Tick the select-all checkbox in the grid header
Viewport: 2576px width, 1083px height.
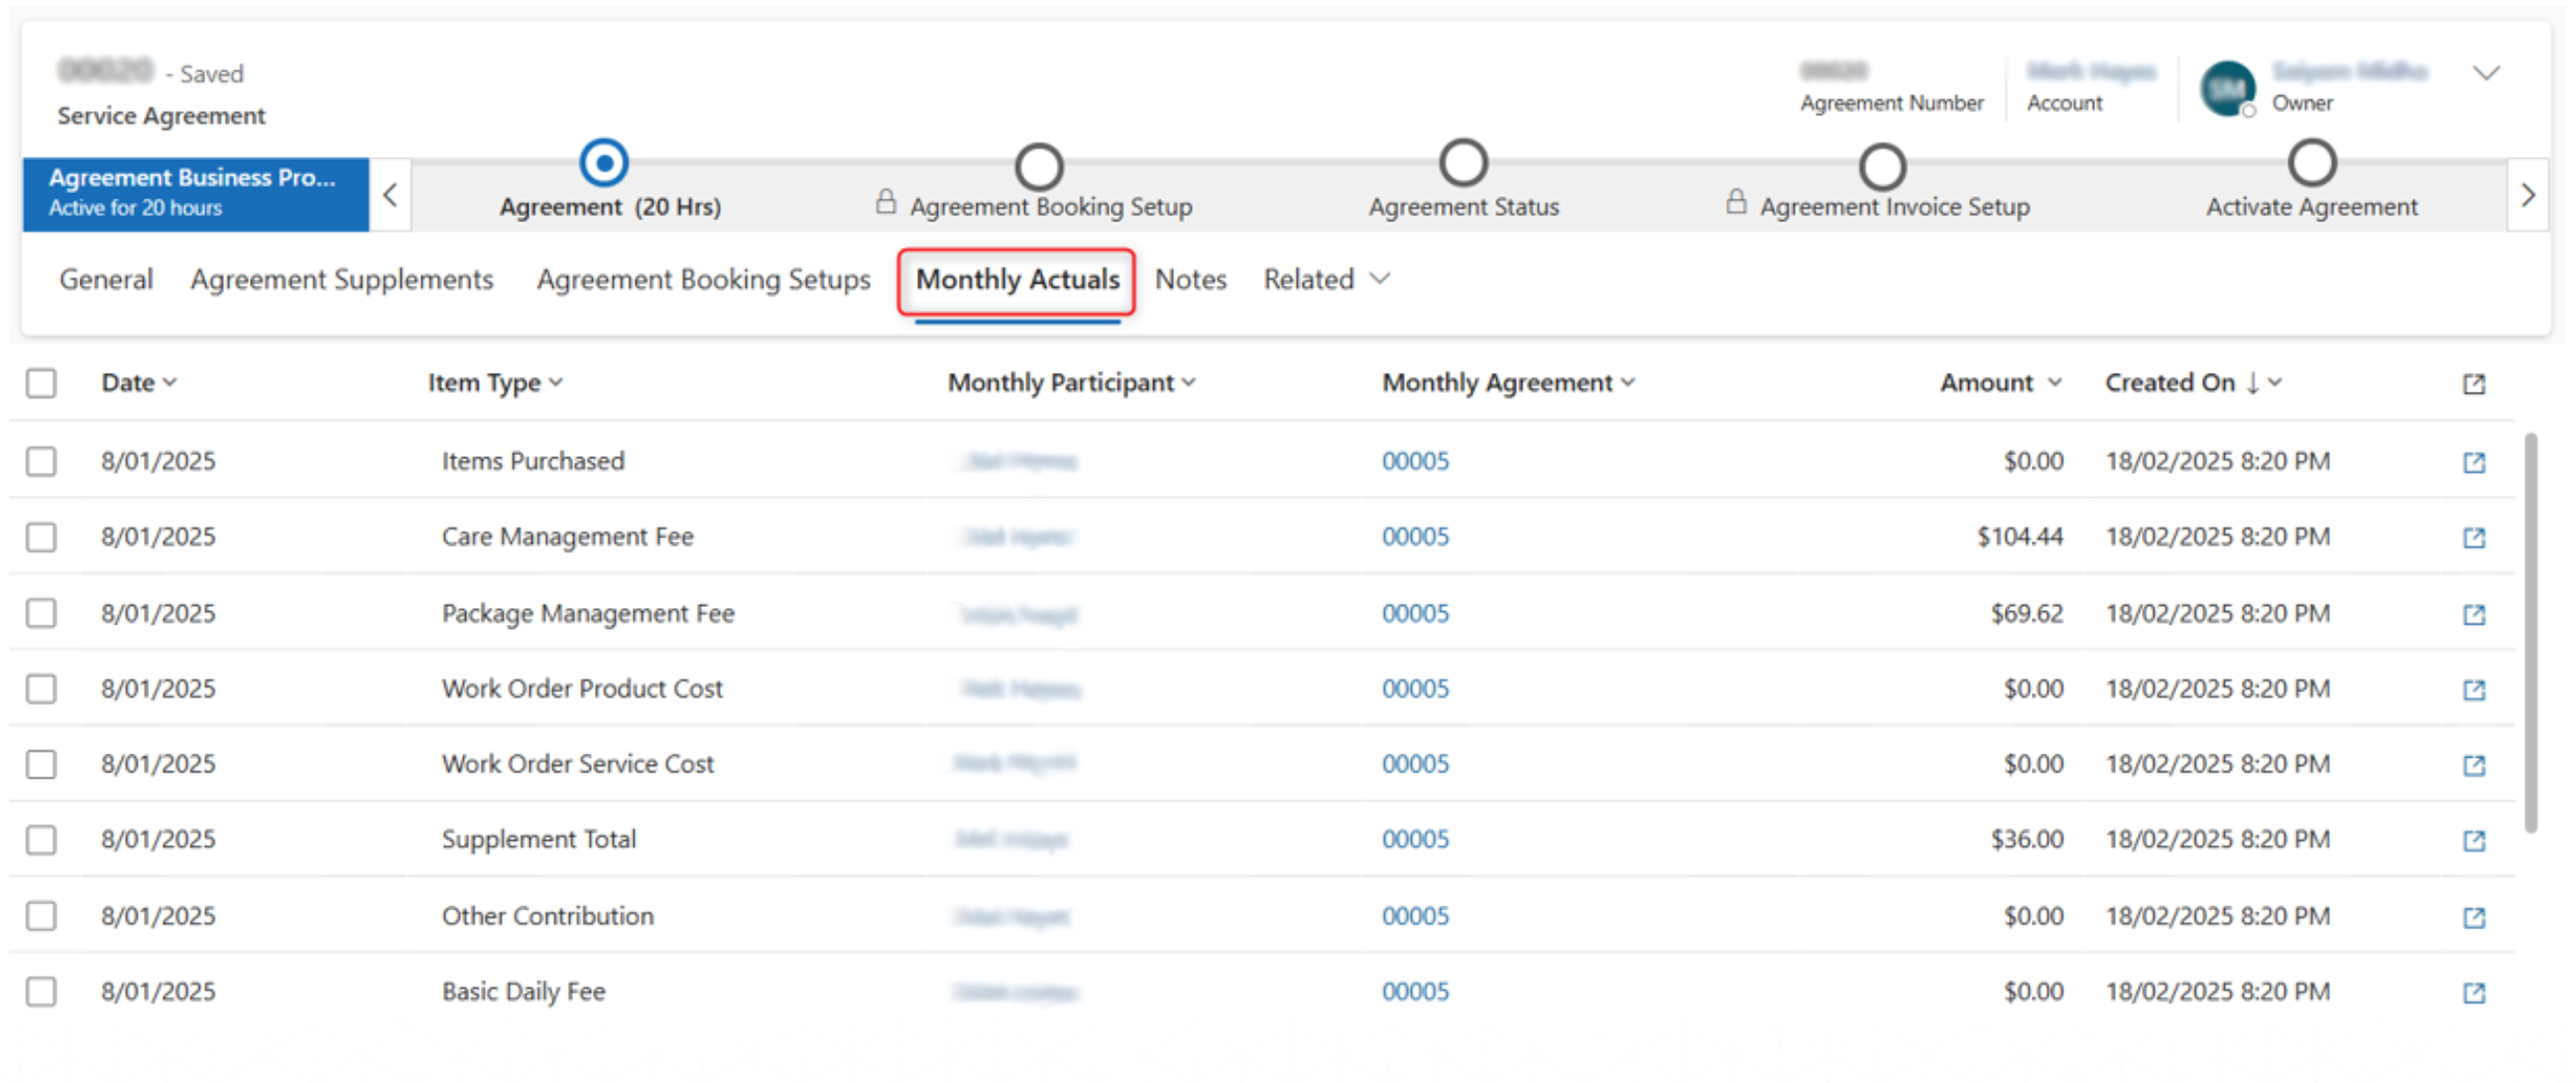pyautogui.click(x=41, y=383)
